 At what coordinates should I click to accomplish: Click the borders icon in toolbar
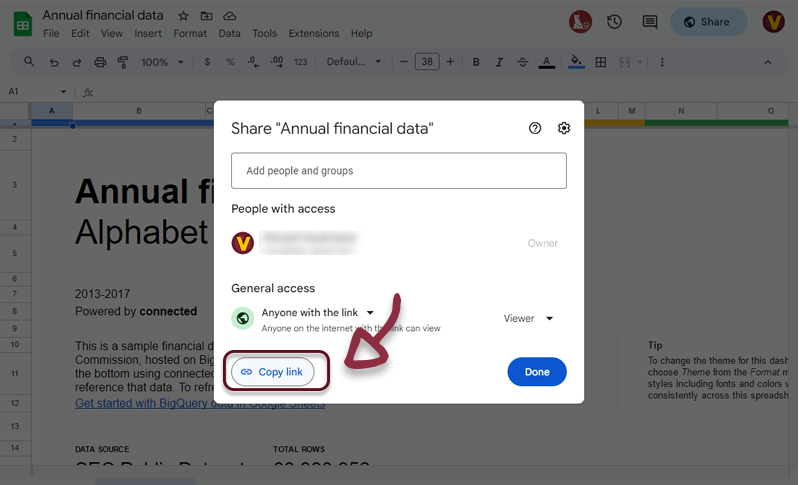pyautogui.click(x=601, y=62)
